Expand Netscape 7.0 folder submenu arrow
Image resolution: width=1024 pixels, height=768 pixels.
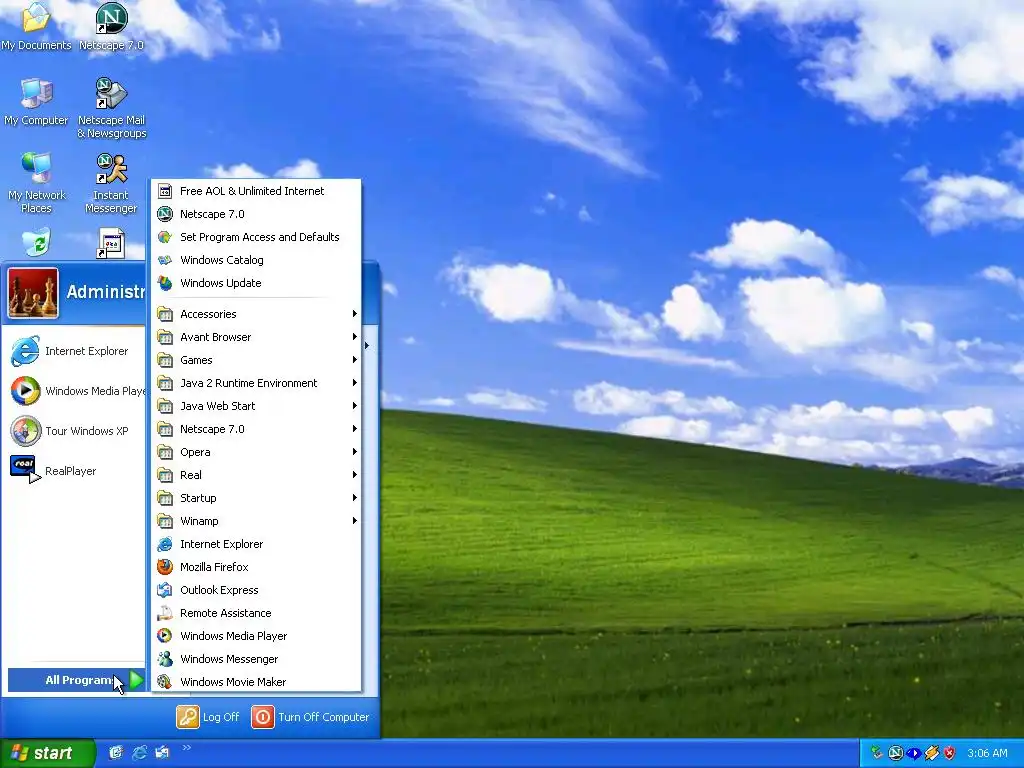355,429
